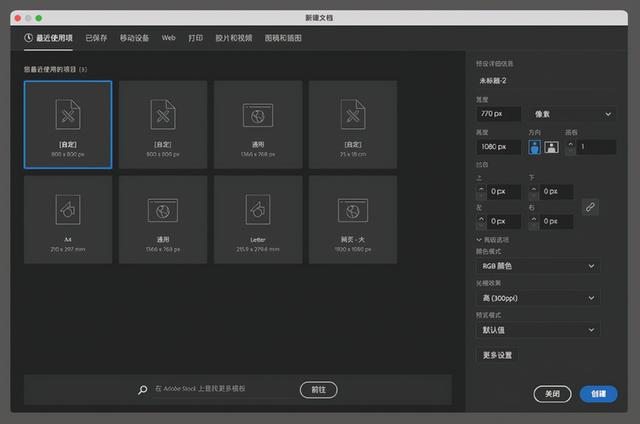Click the artboards count stepper arrows
Screen dimensions: 640x424
coord(570,147)
